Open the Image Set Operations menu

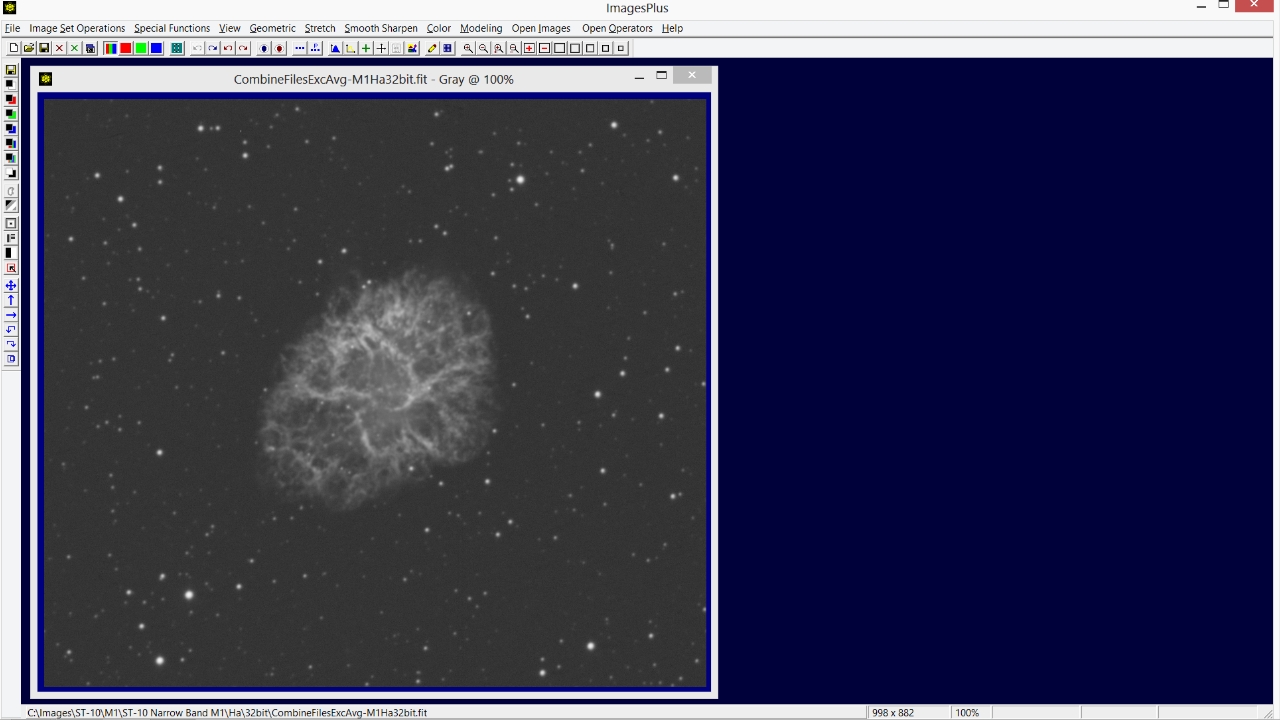(77, 28)
